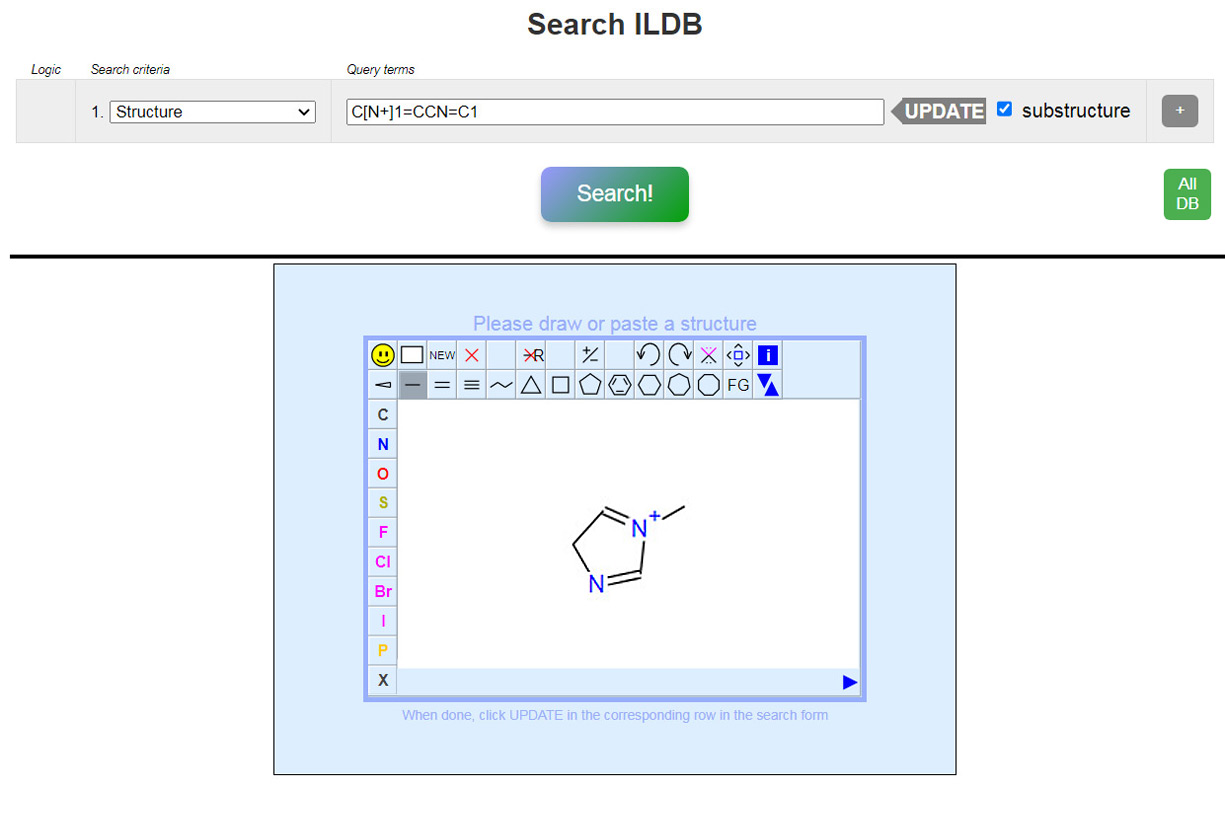Select the oxygen O atom button
This screenshot has width=1225, height=824.
(383, 474)
